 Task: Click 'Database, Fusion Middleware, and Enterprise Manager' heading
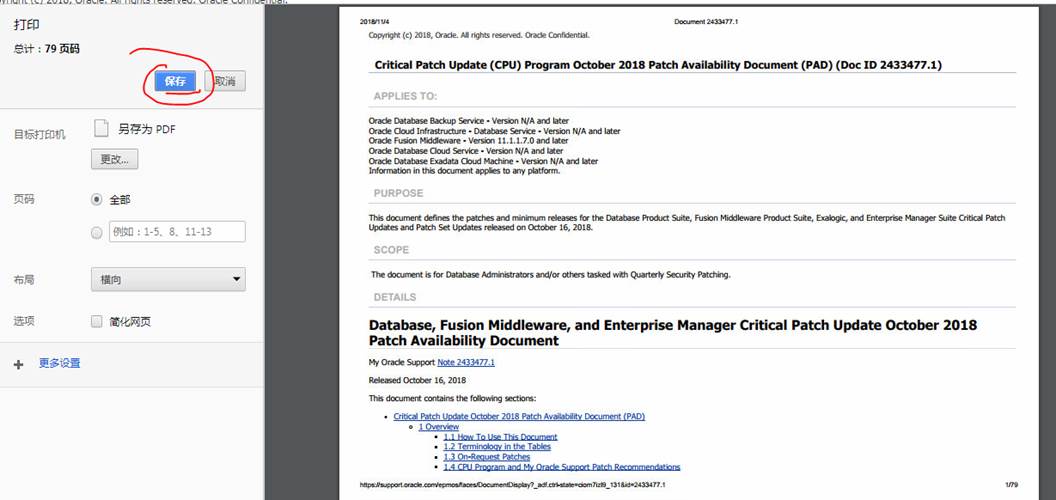pyautogui.click(x=673, y=333)
